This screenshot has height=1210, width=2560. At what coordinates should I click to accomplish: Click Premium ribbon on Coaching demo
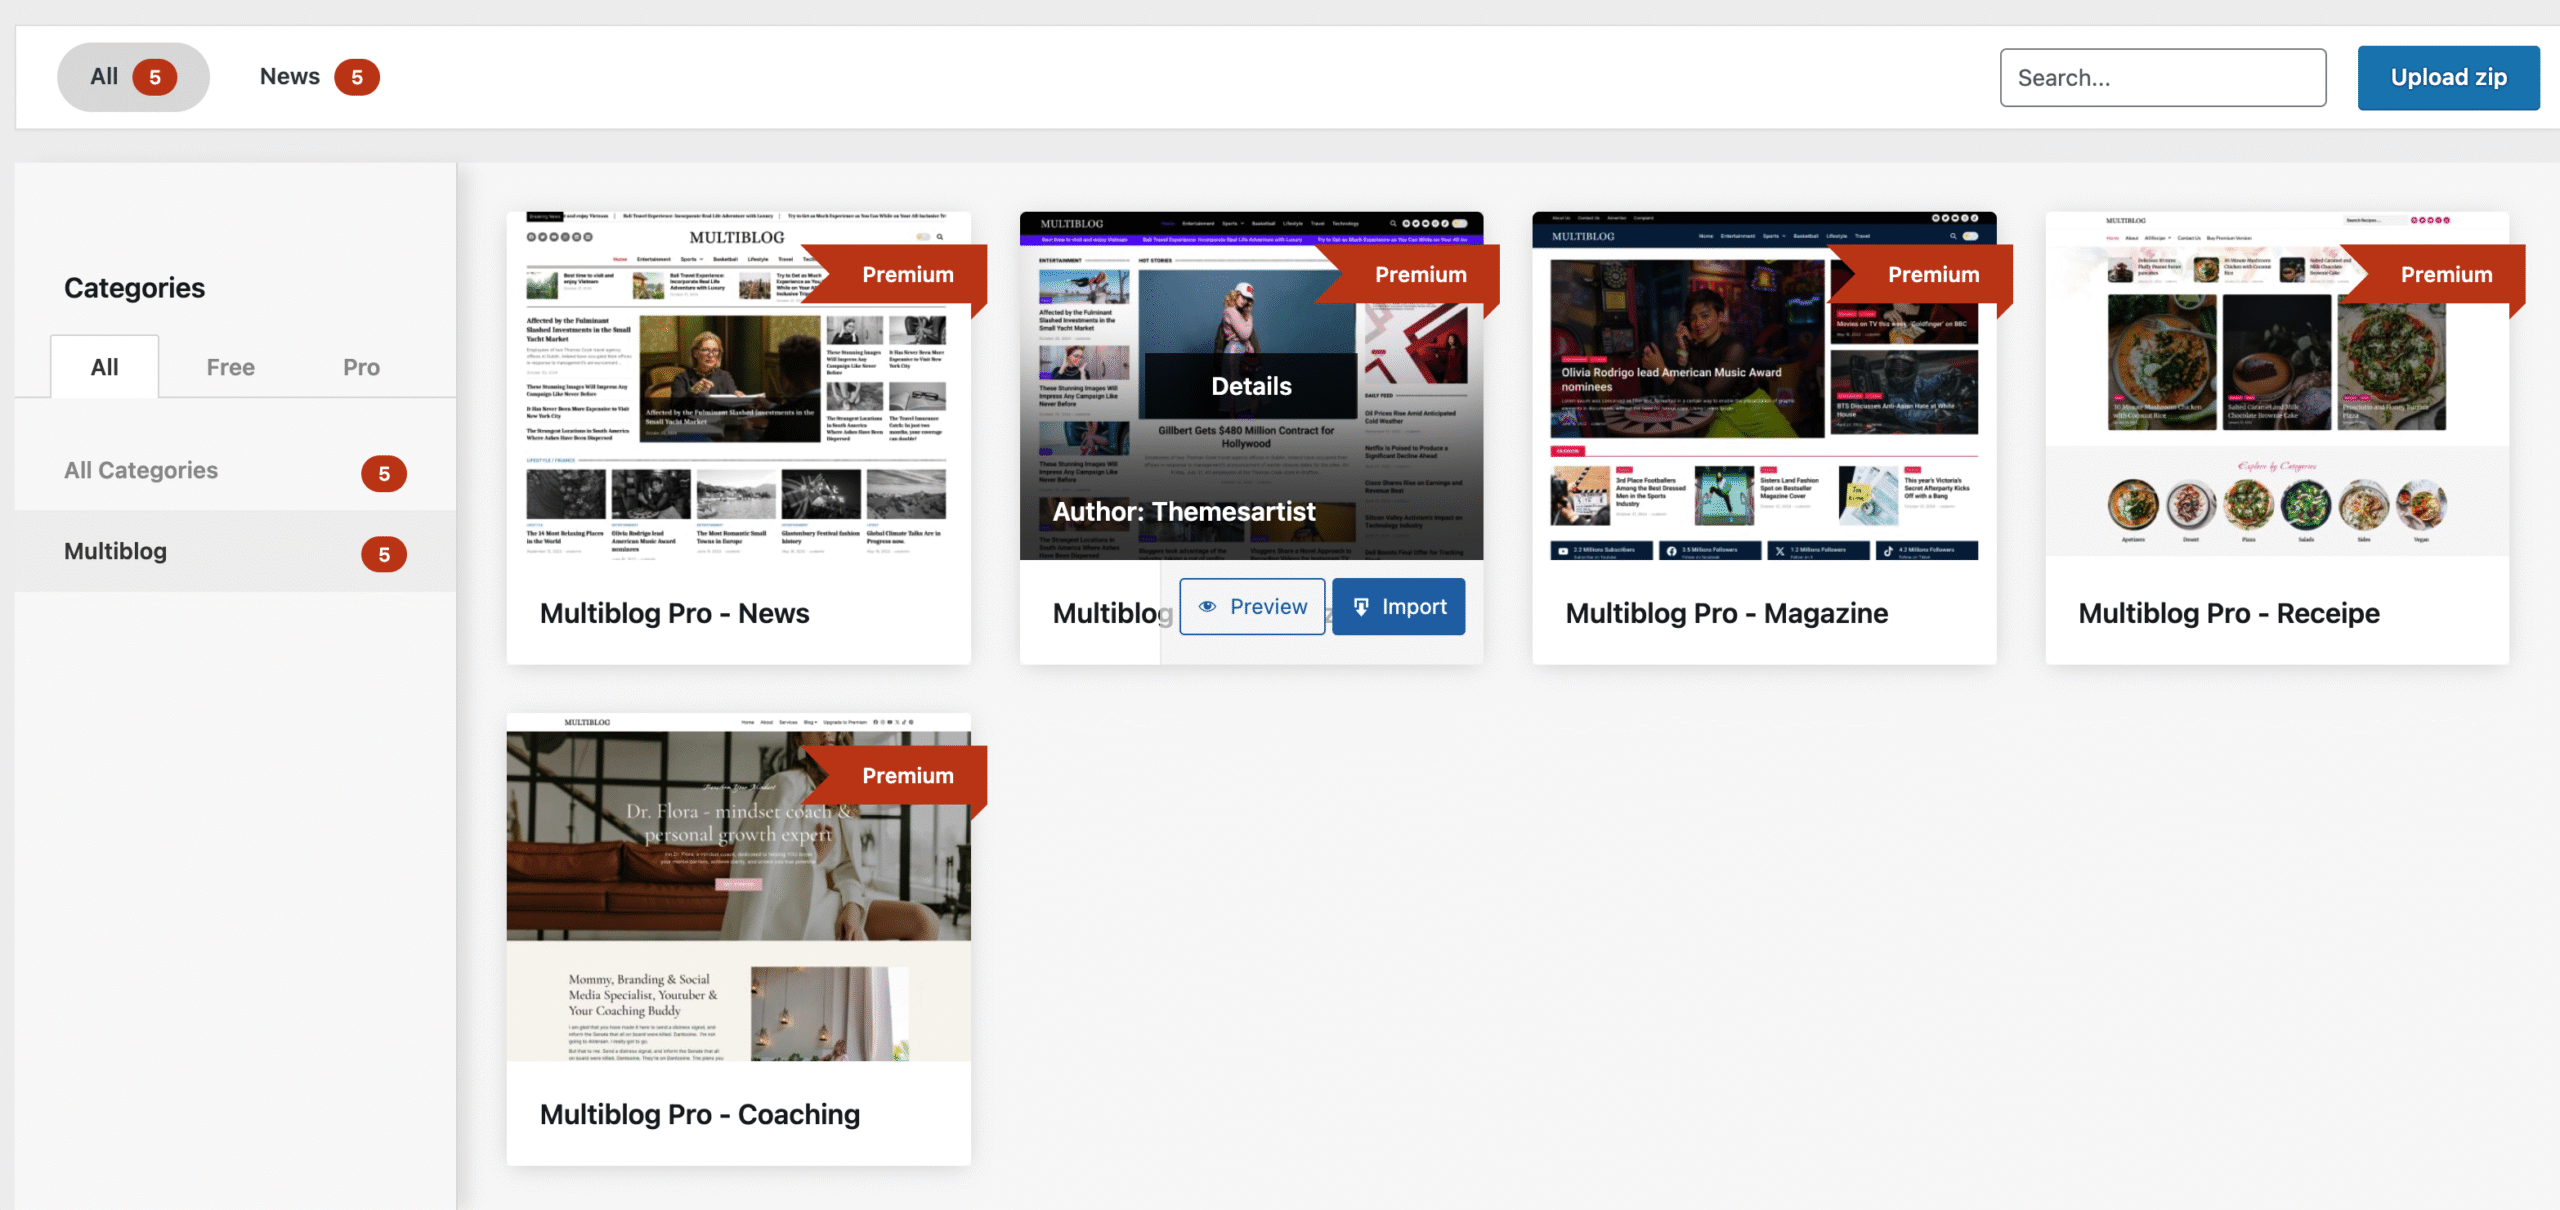pos(895,775)
